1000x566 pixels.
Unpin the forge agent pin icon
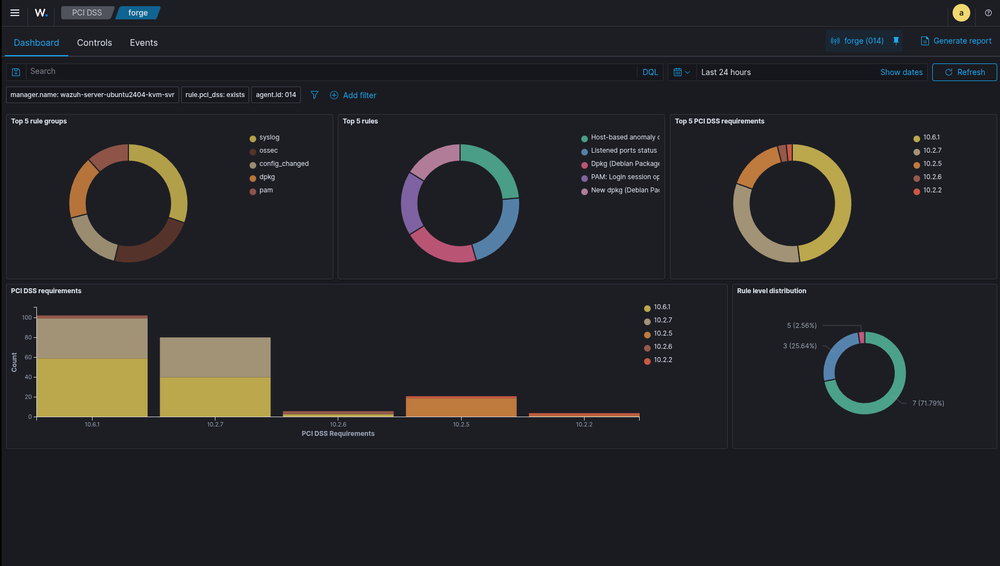895,41
